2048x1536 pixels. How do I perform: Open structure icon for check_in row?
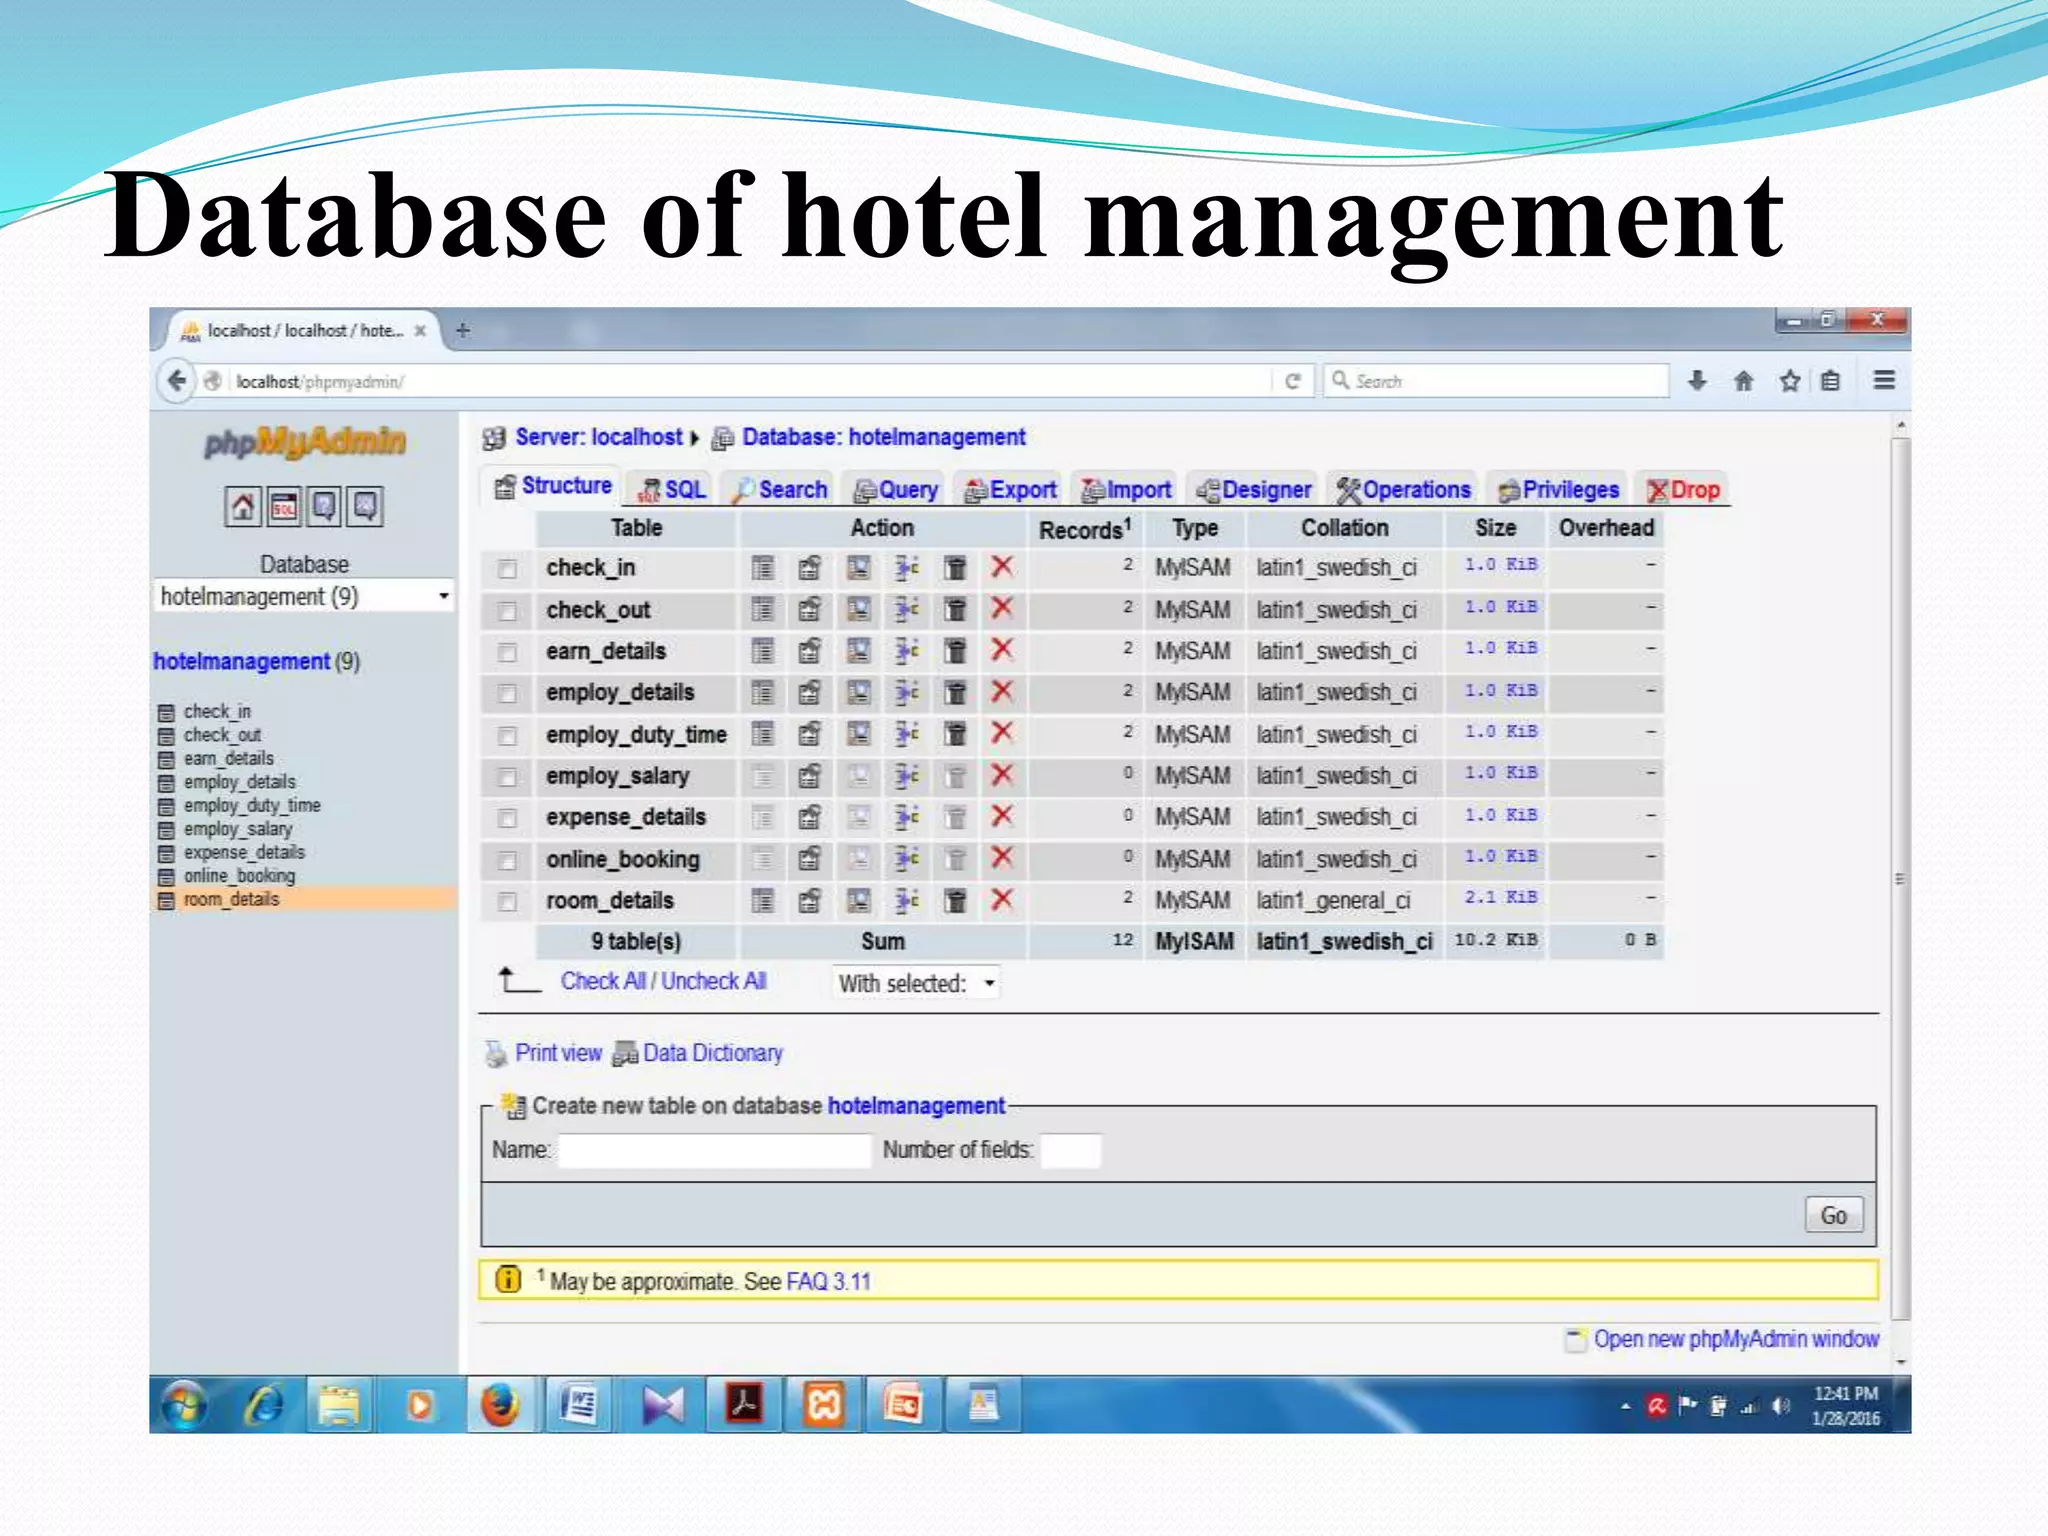coord(810,568)
